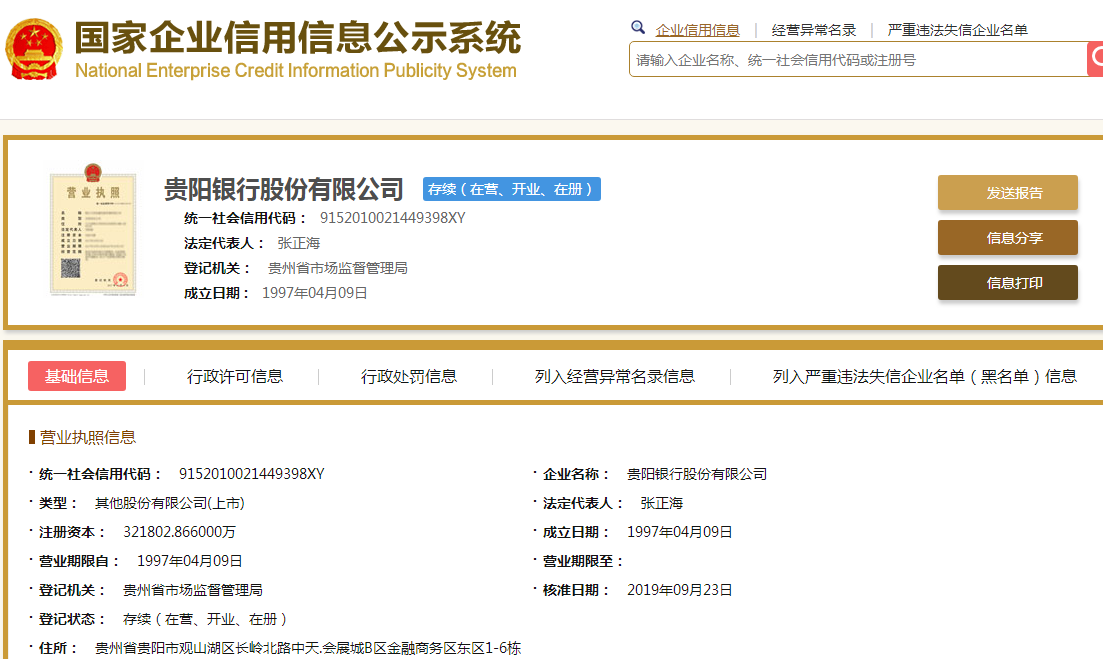Select the 严重违法失信企业名单 search category
Viewport: 1103px width, 659px height.
[x=957, y=30]
